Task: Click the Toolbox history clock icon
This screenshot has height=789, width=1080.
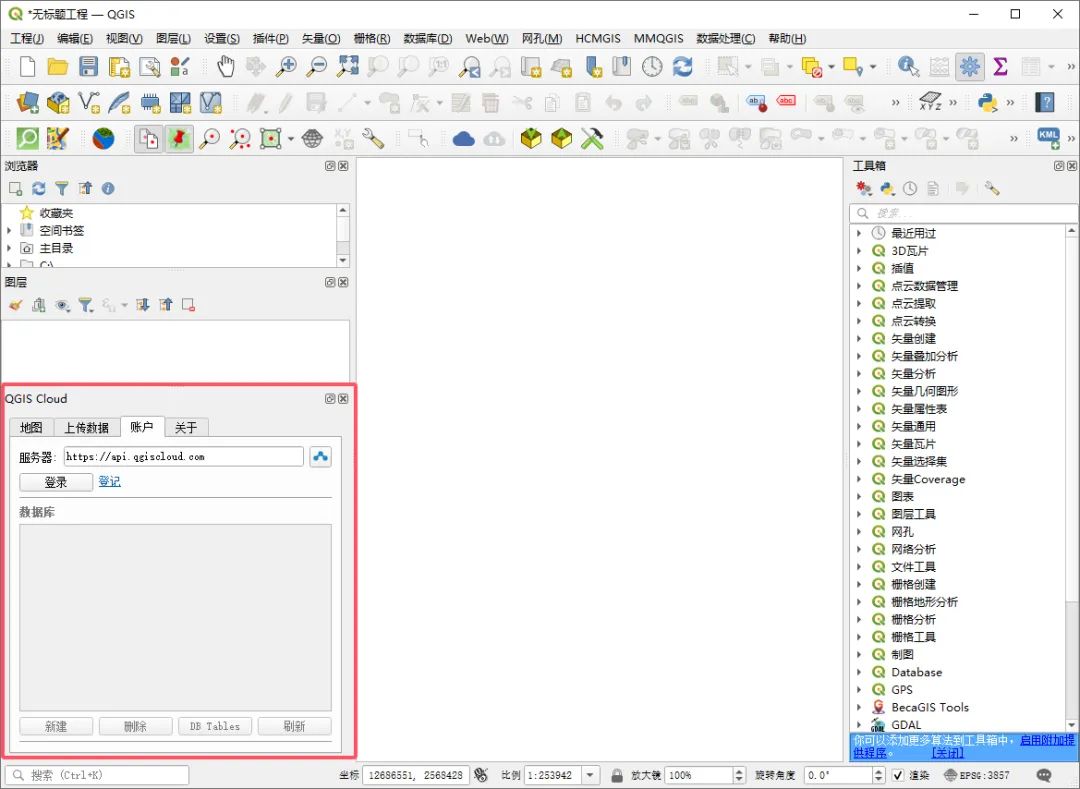Action: [x=910, y=189]
